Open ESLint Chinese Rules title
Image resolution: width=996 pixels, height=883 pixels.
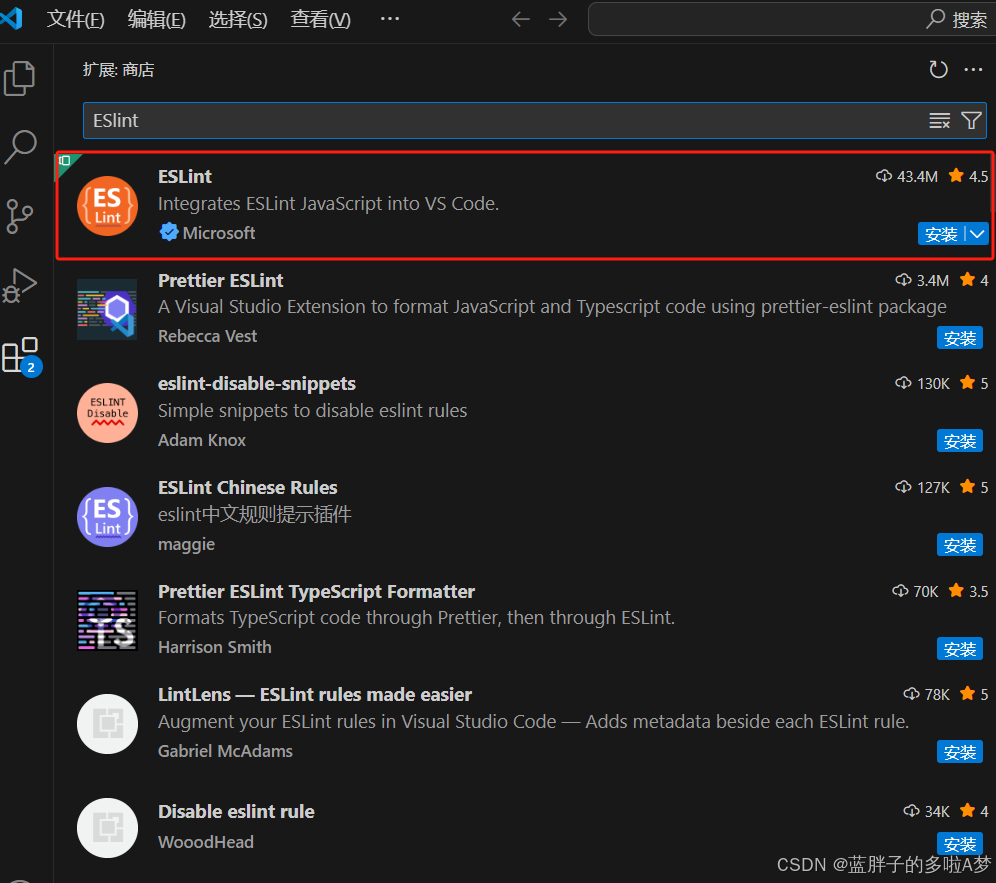click(x=248, y=488)
